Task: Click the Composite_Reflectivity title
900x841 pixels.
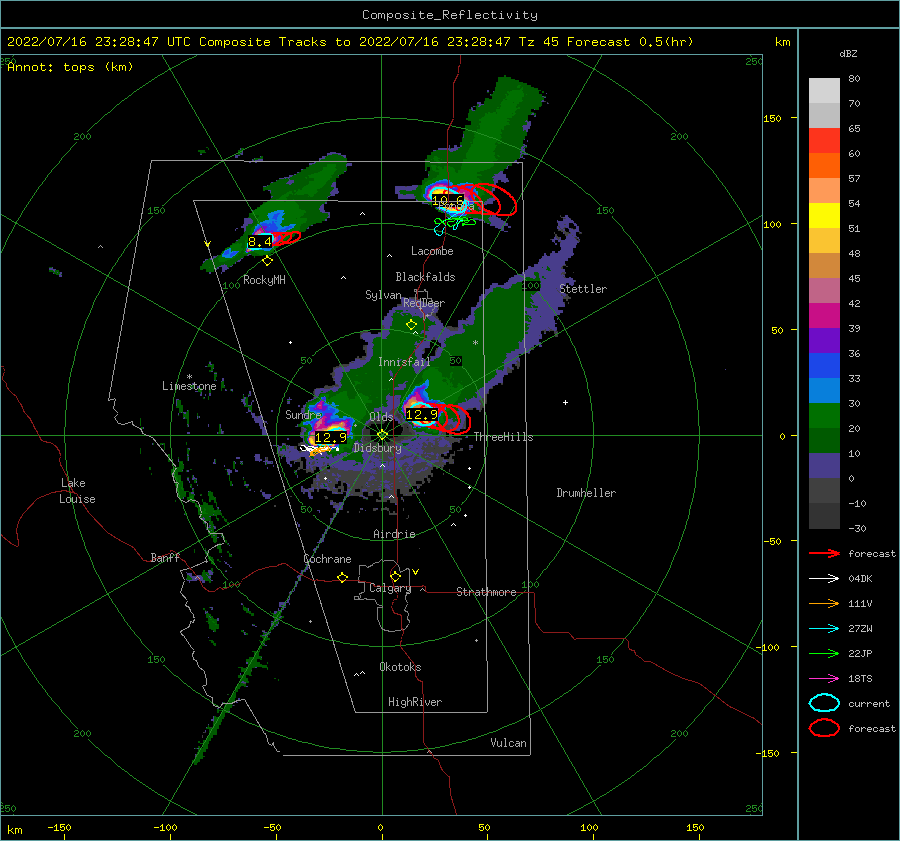Action: coord(450,15)
